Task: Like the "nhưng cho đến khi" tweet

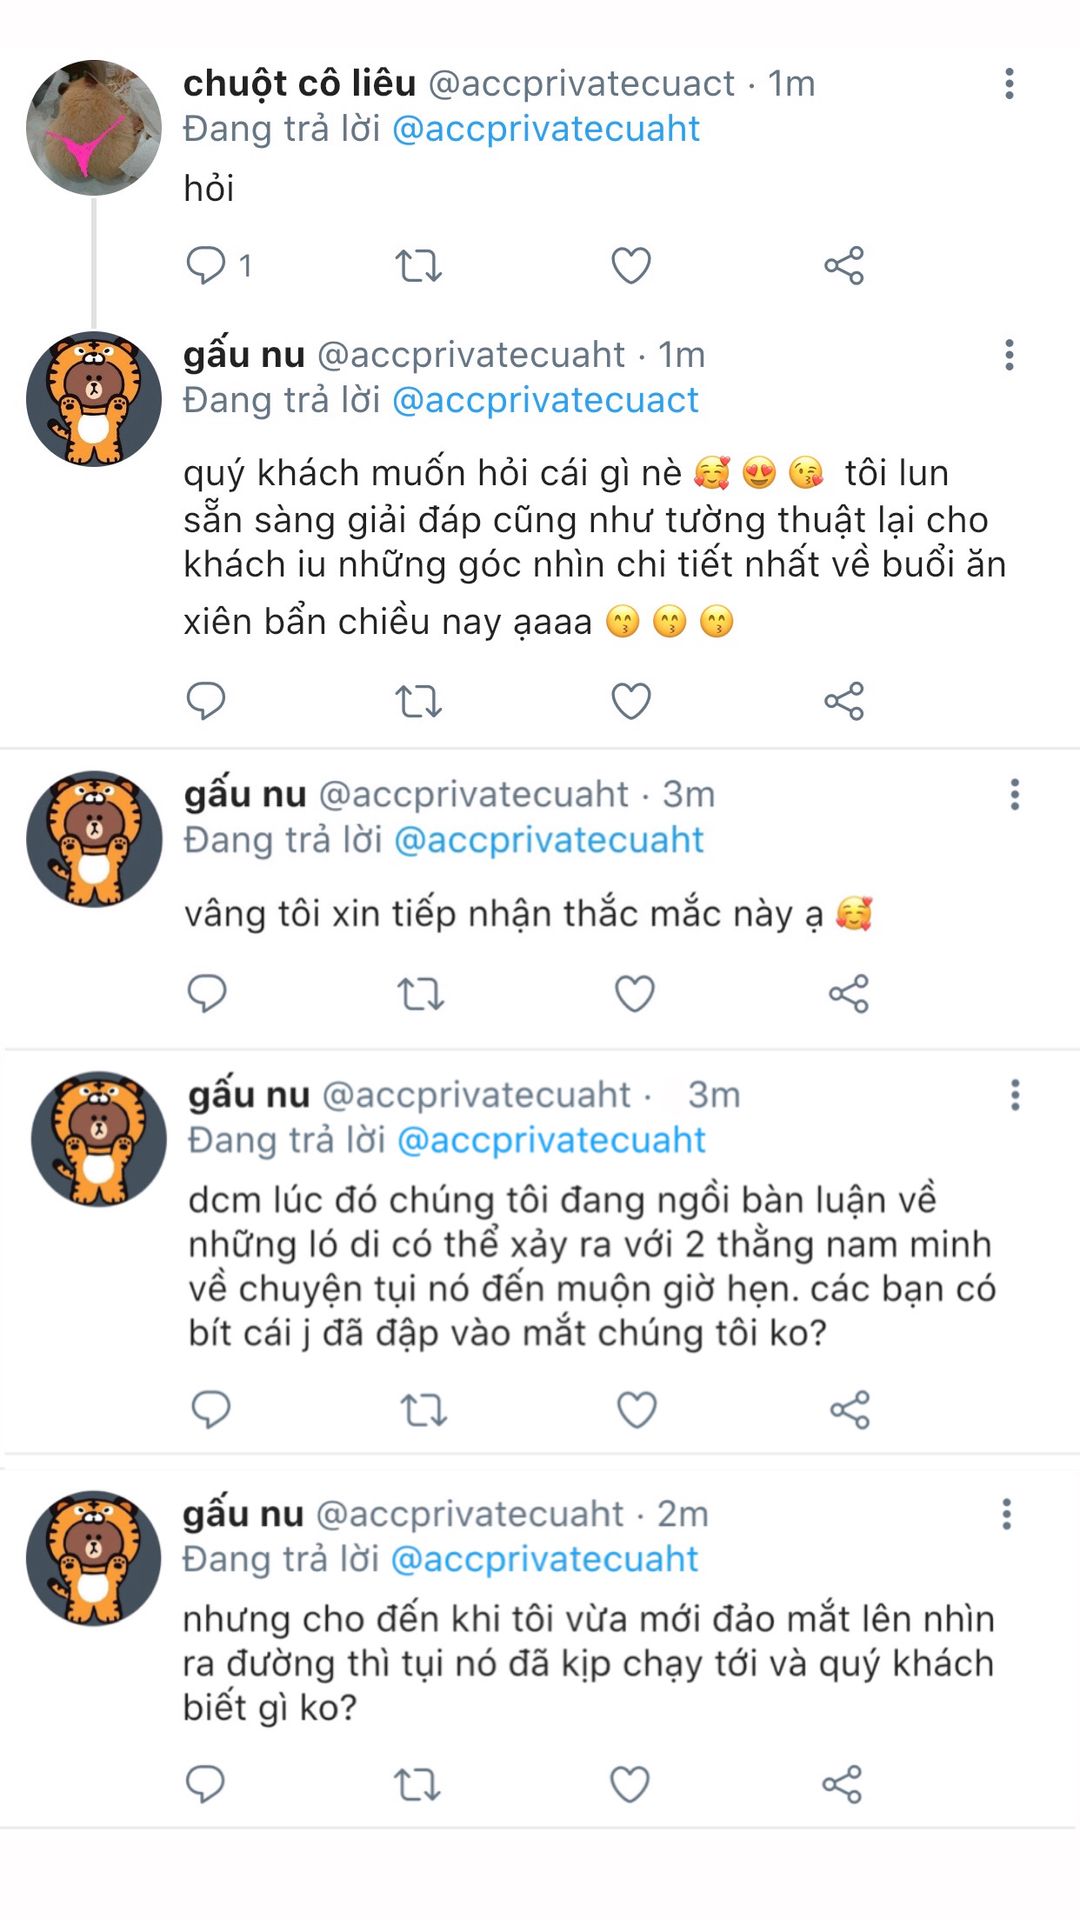Action: coord(630,1784)
